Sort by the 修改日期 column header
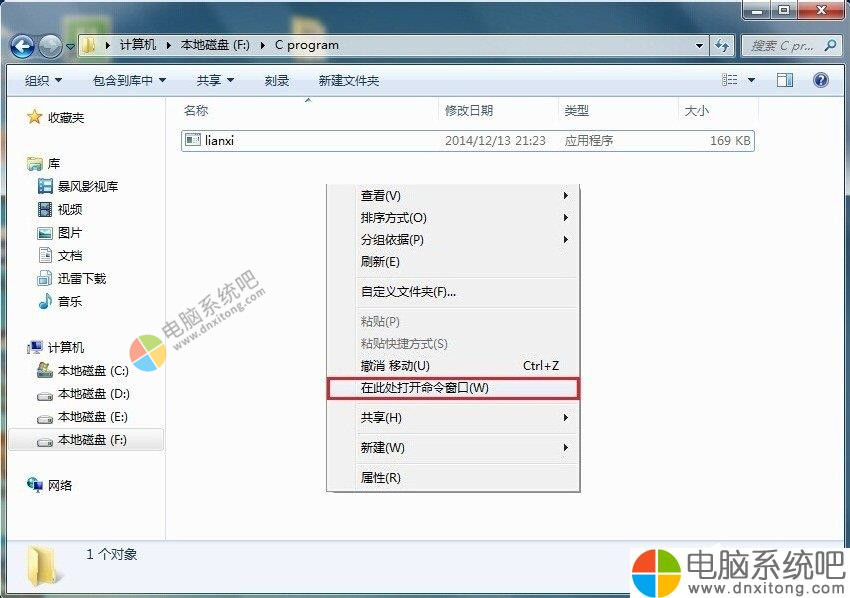The image size is (850, 598). pos(469,111)
